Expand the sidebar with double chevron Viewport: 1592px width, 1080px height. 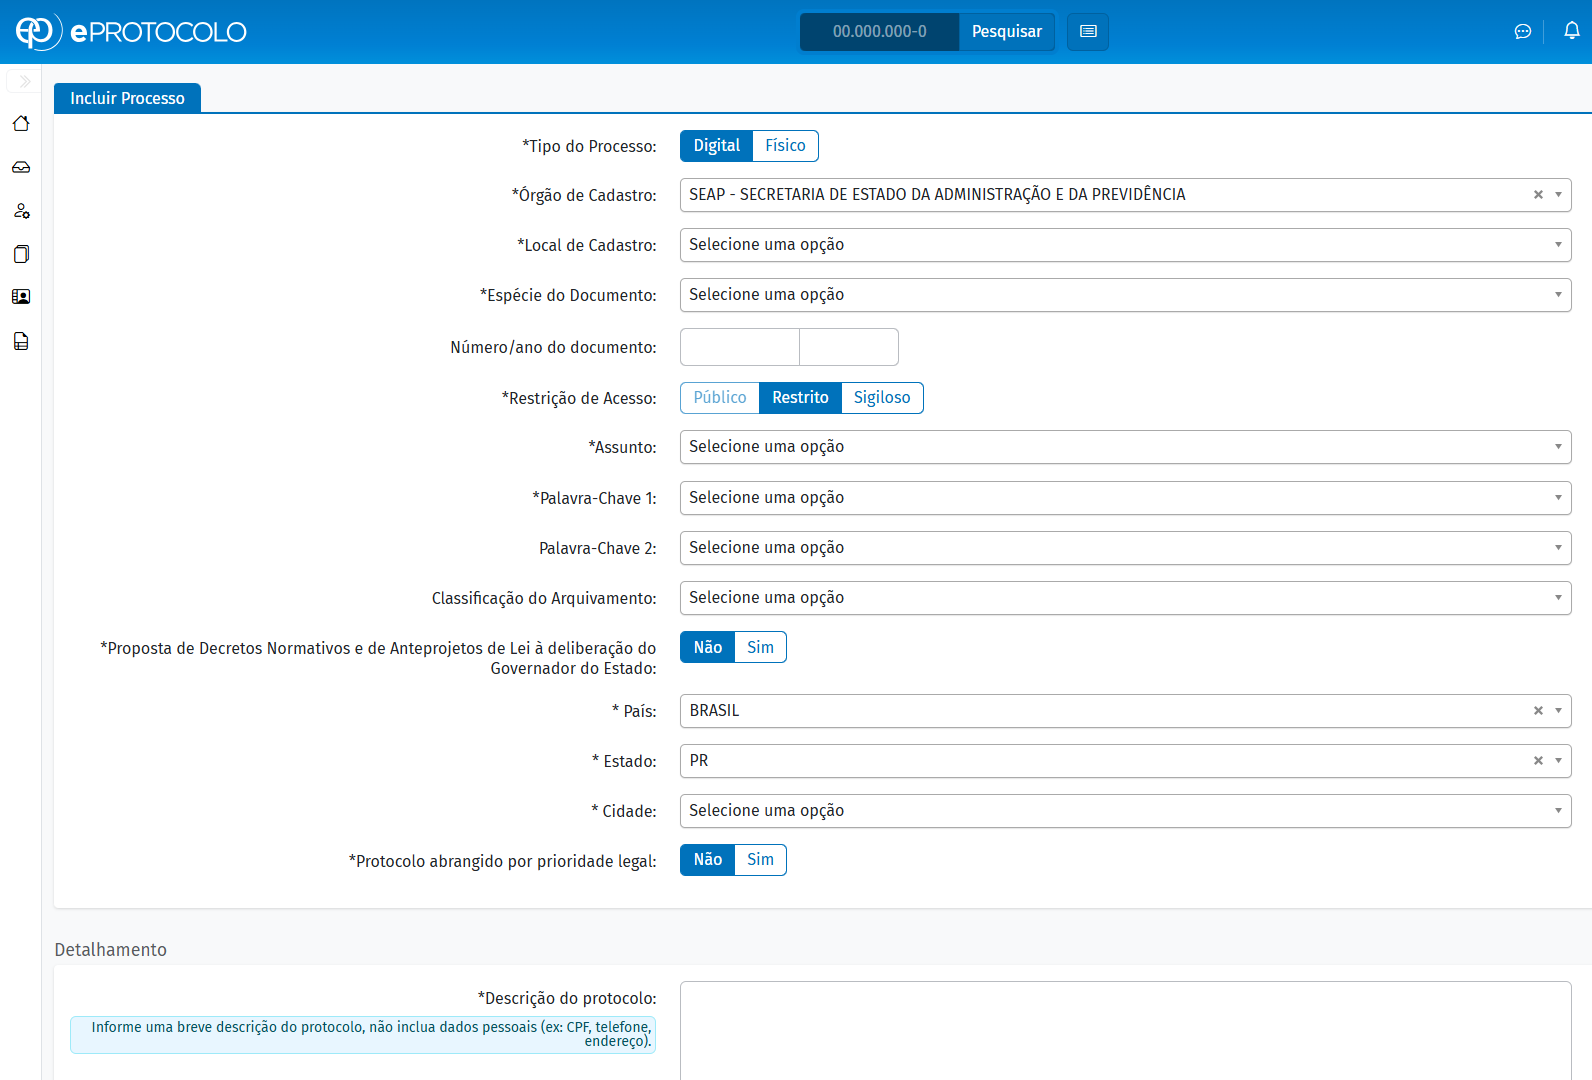[x=24, y=81]
